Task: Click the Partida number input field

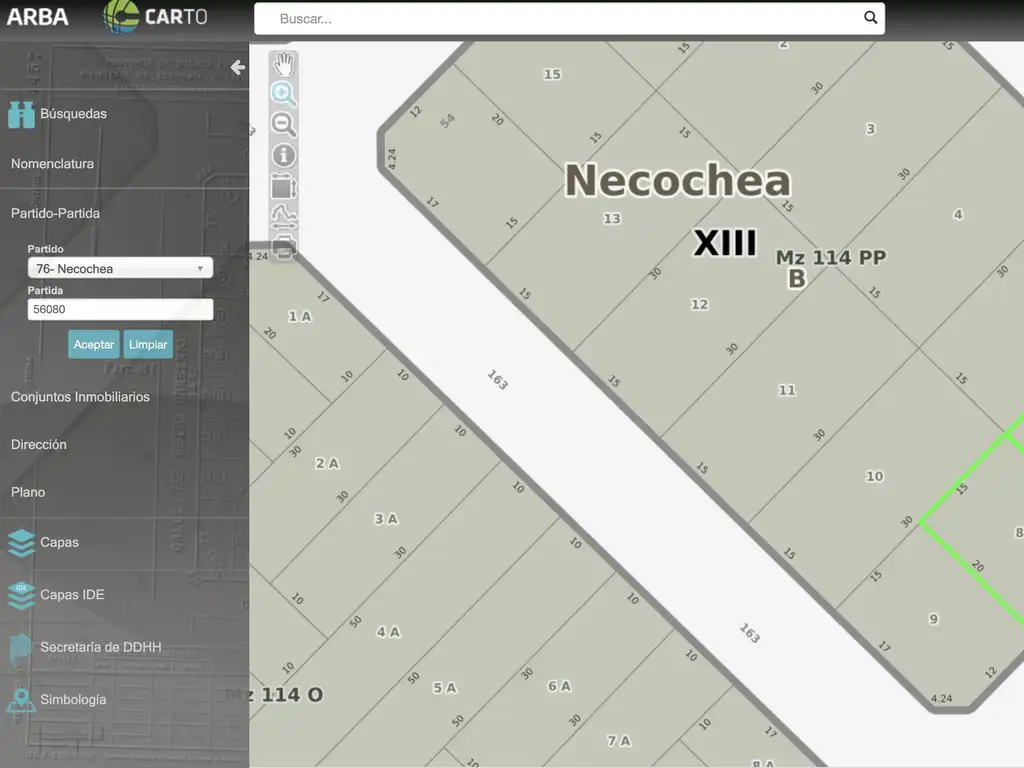Action: coord(120,310)
